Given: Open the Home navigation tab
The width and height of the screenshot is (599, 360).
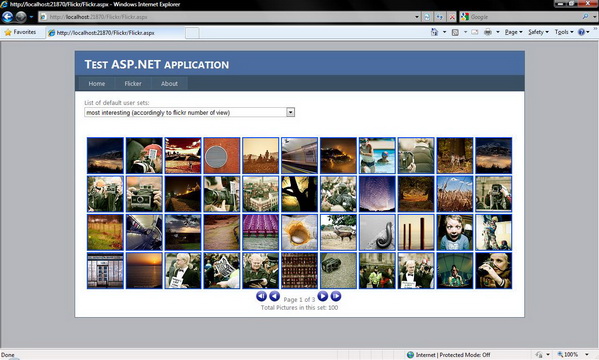Looking at the screenshot, I should click(97, 83).
